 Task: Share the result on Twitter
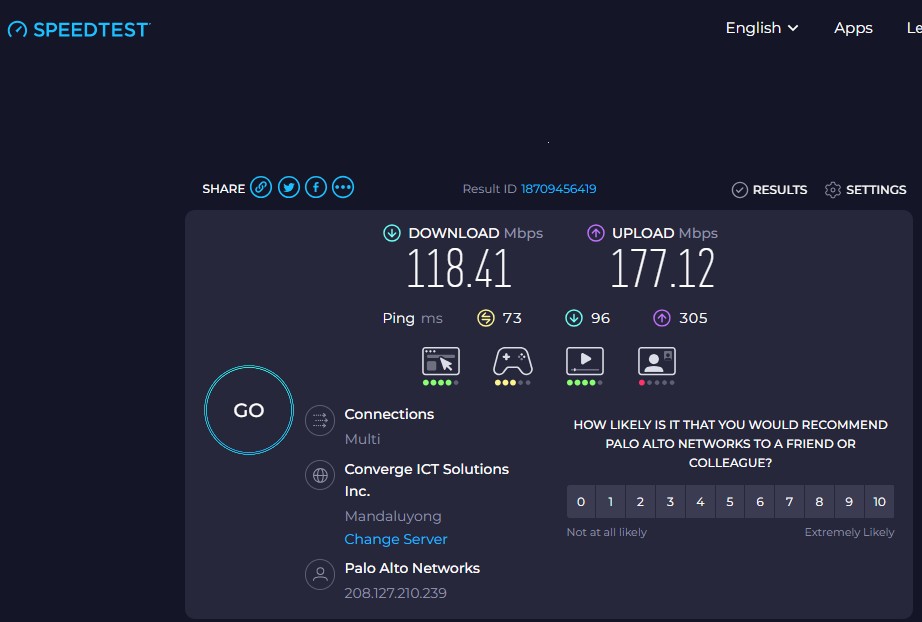289,188
